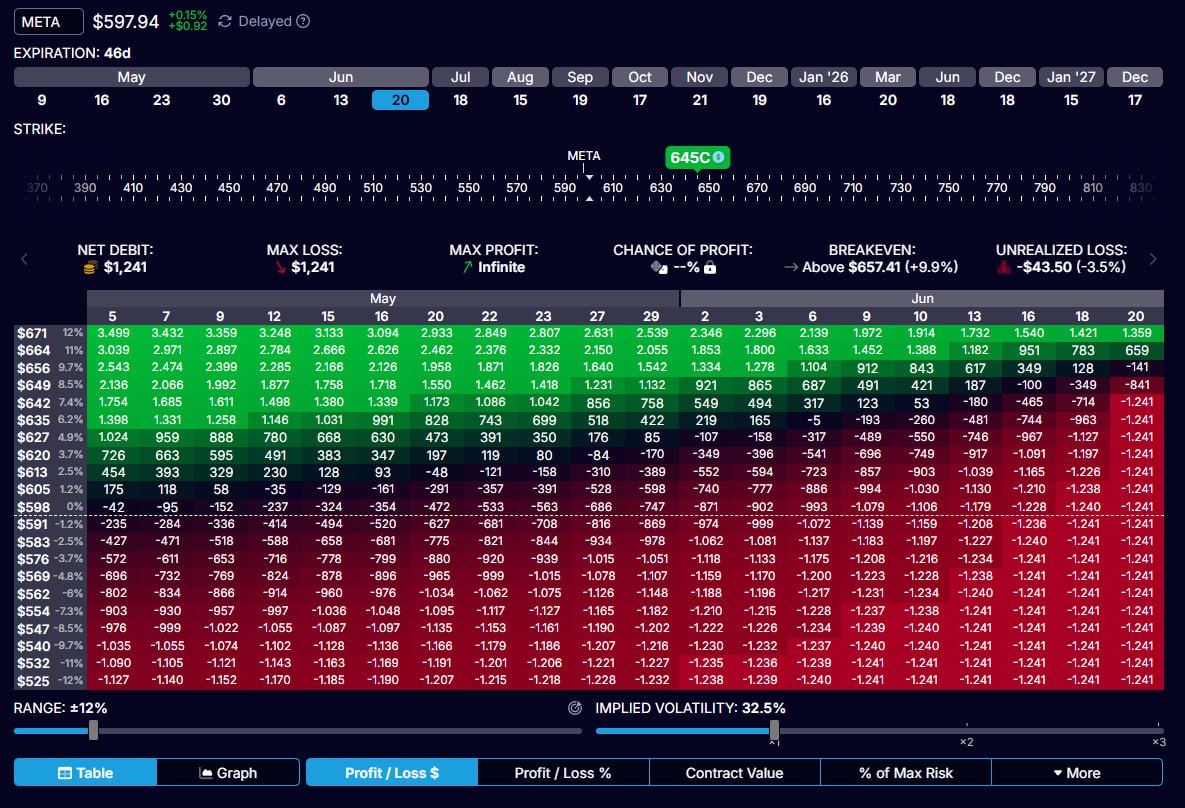Toggle display to Profit / Loss %
Viewport: 1185px width, 808px height.
pos(562,773)
